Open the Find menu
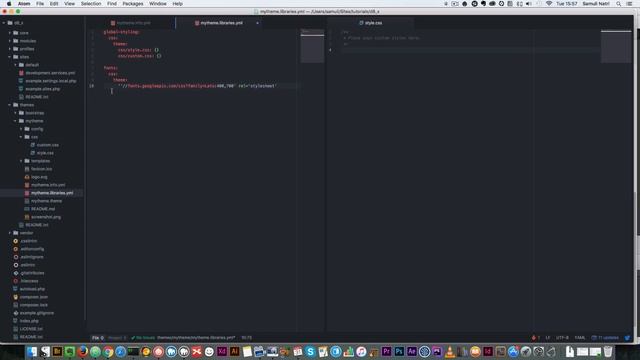 click(112, 4)
